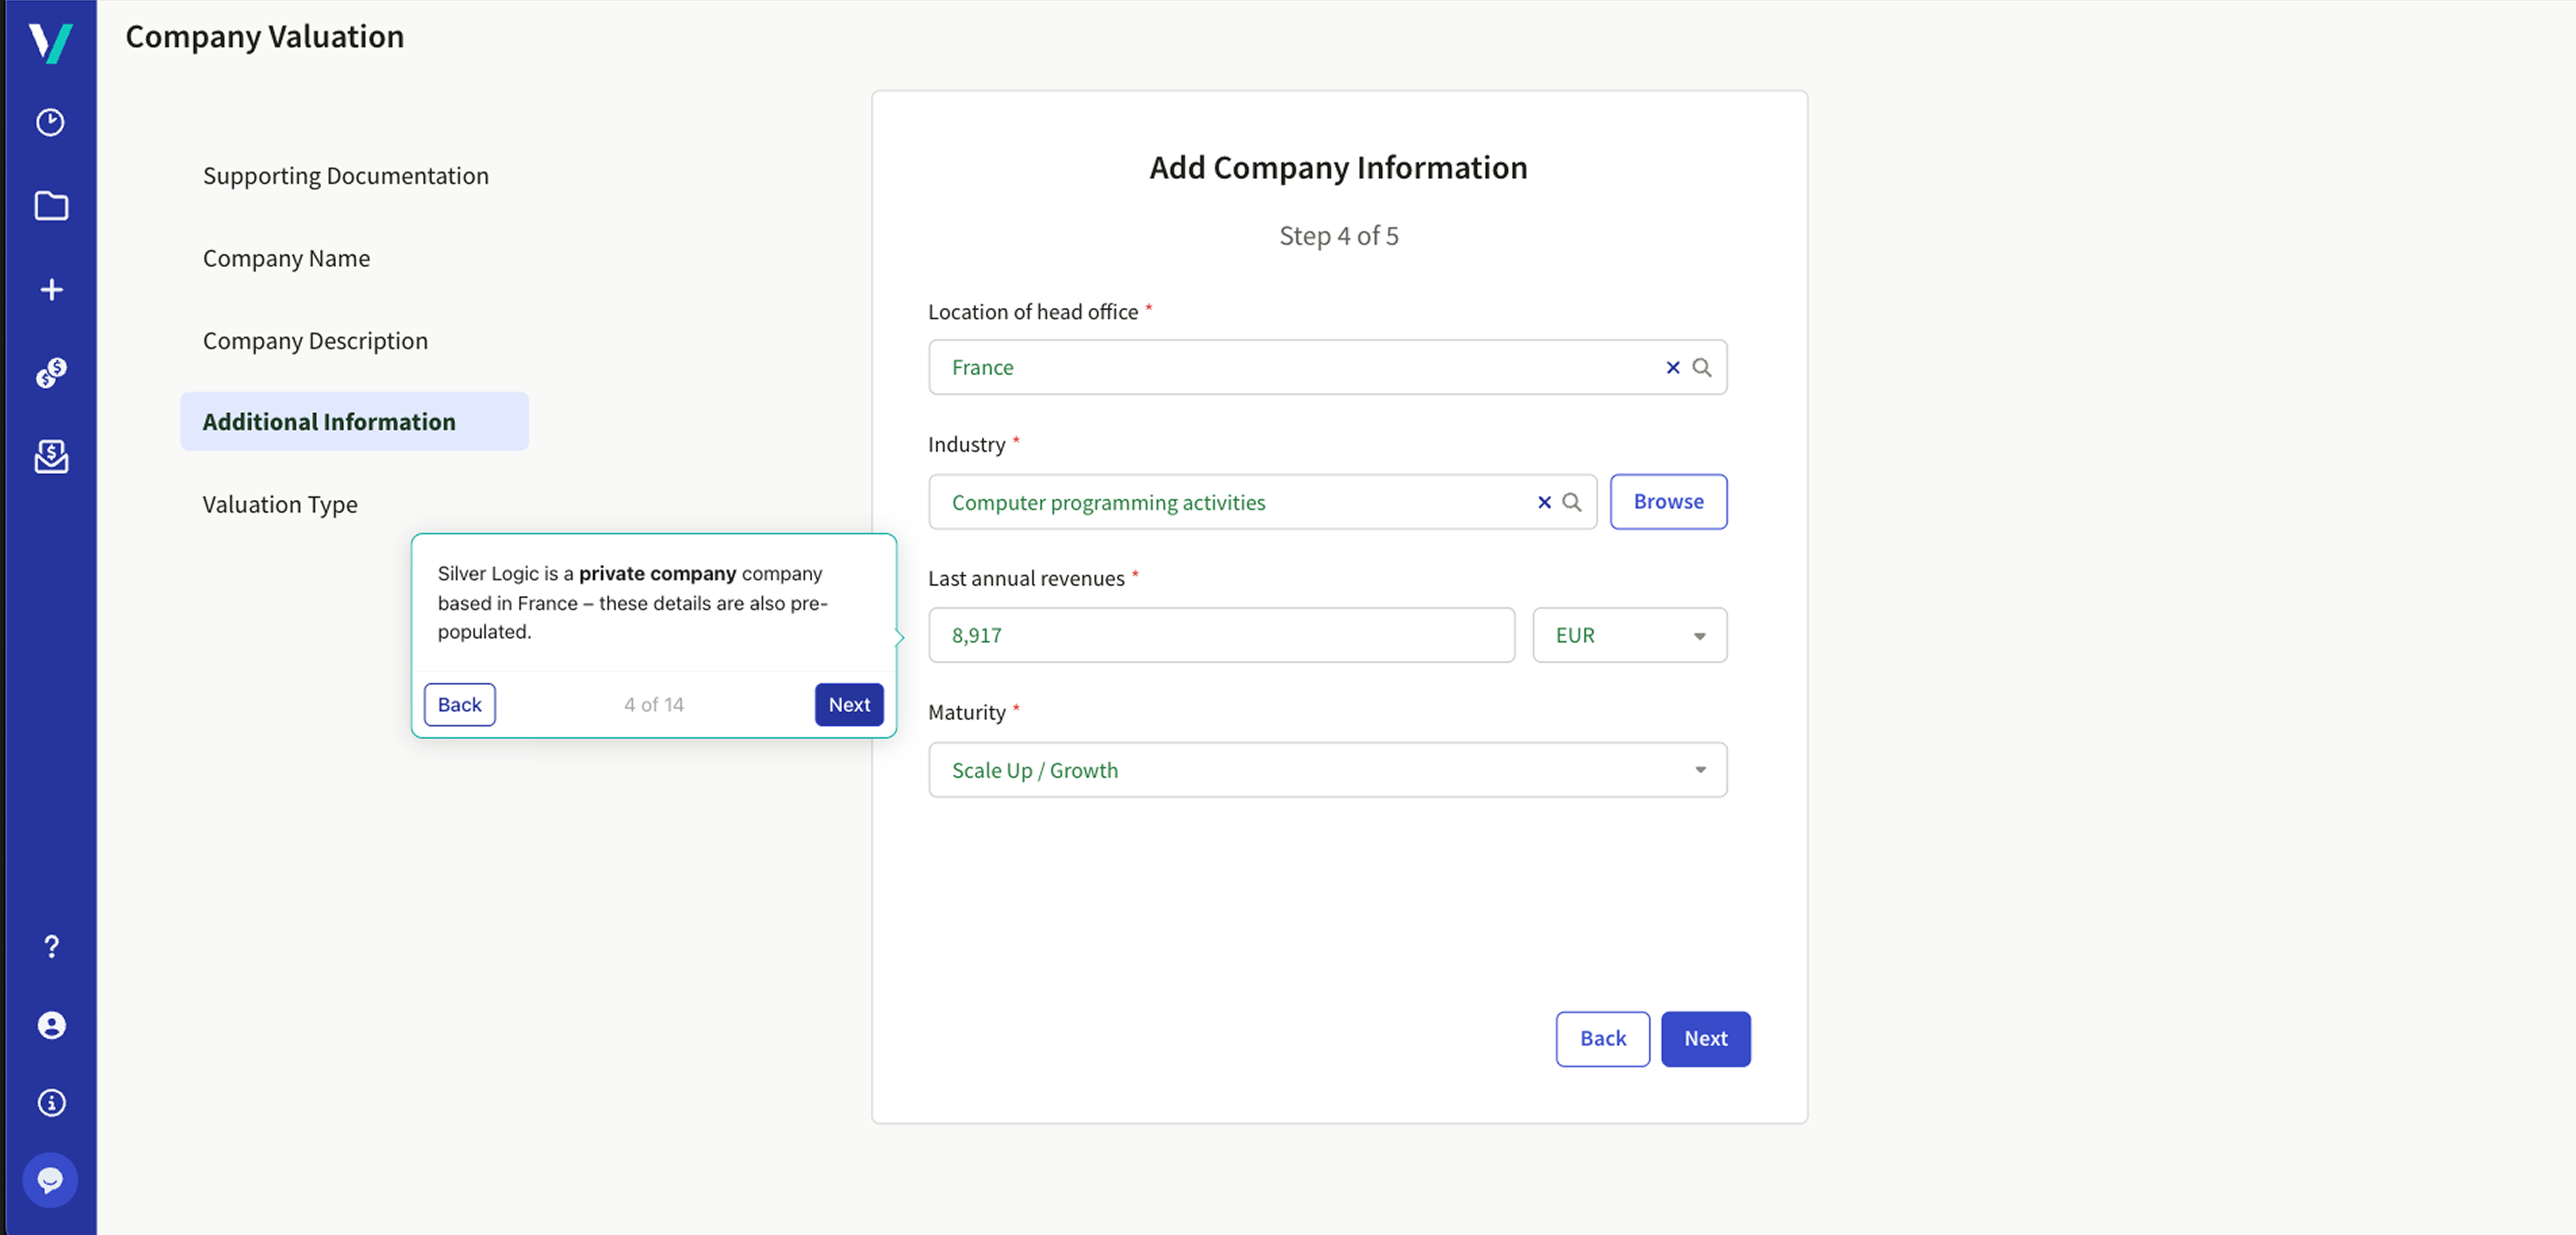2576x1235 pixels.
Task: Click the plus icon in sidebar
Action: pos(51,290)
